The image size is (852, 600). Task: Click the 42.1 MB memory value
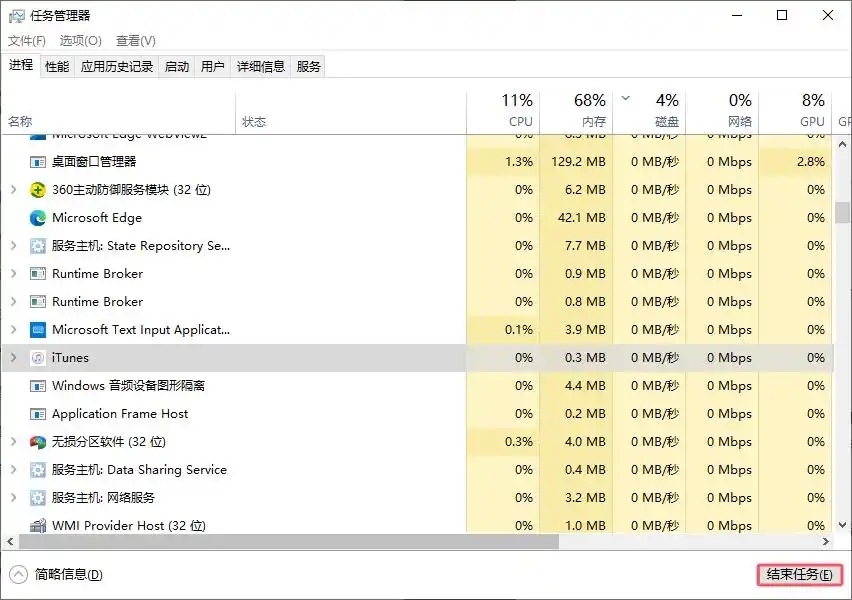click(x=581, y=218)
